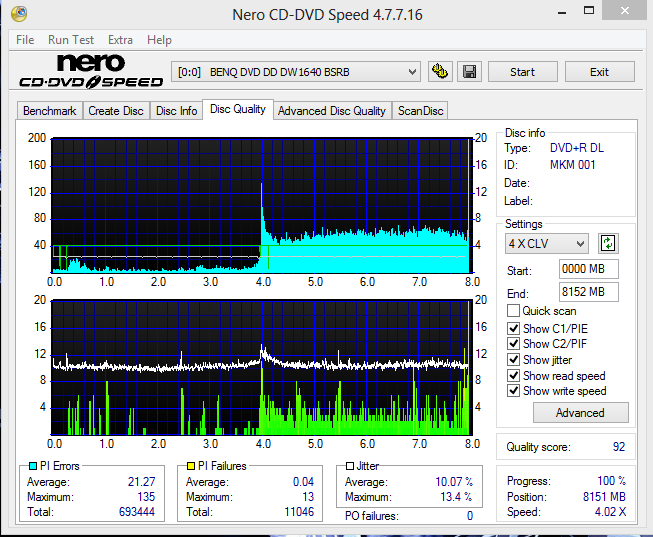Switch to the ScanDisc tab
The image size is (653, 537).
[x=420, y=111]
